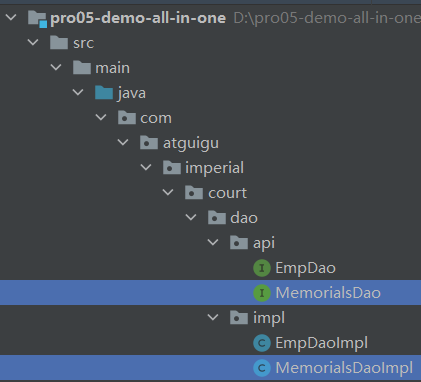Collapse the pro05-demo-all-in-one project node
The height and width of the screenshot is (382, 421).
click(11, 17)
